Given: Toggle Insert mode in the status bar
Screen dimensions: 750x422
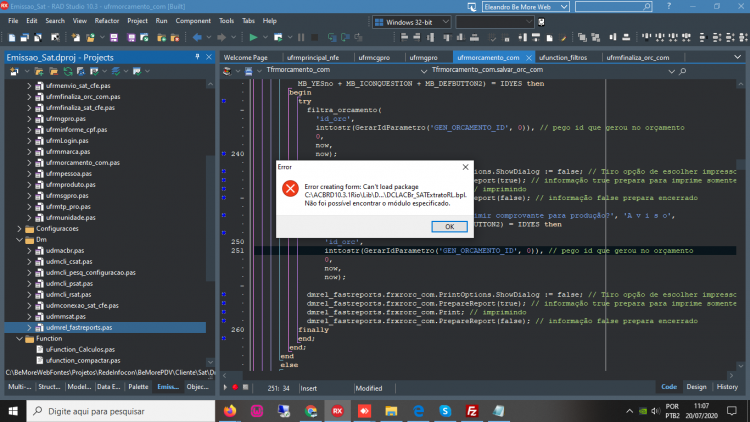Looking at the screenshot, I should coord(309,388).
